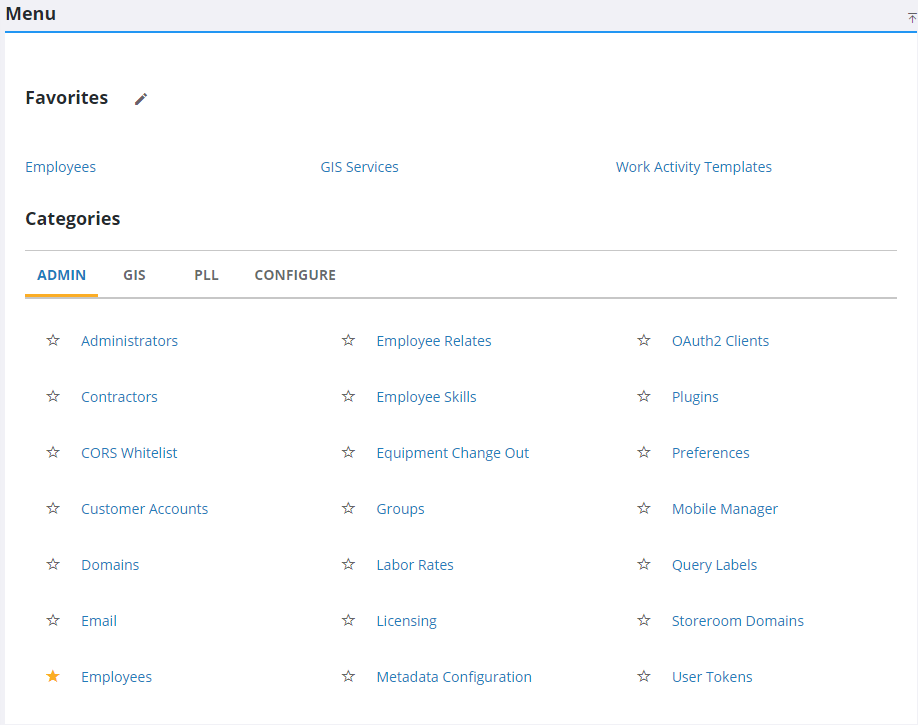Open the CONFIGURE category tab
The image size is (918, 725).
pyautogui.click(x=295, y=275)
